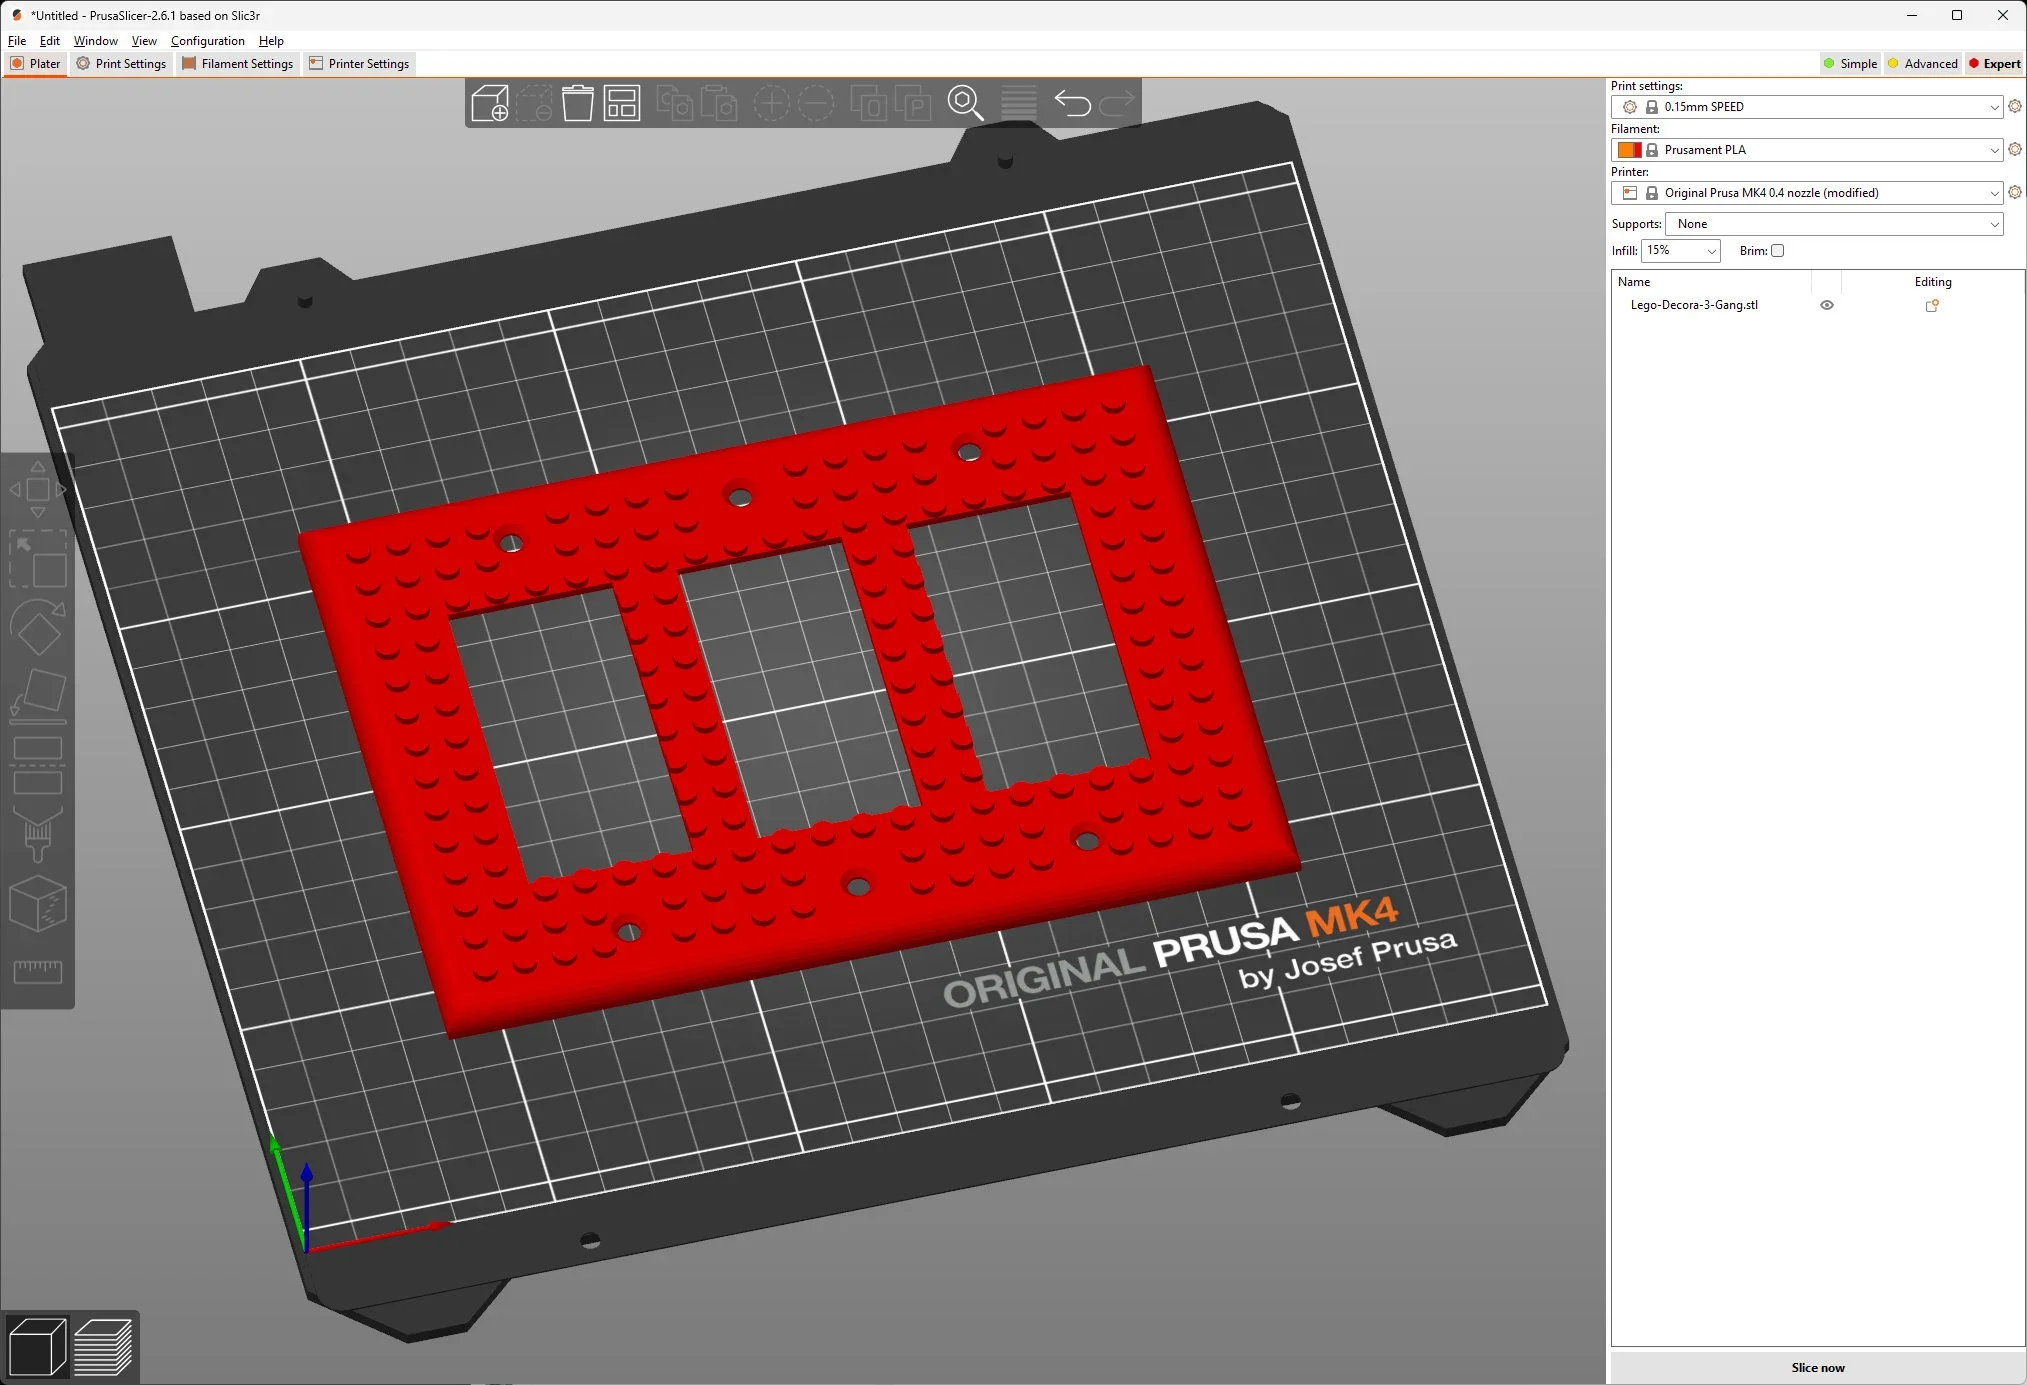The width and height of the screenshot is (2027, 1385).
Task: Select the 3D editor view cube
Action: click(37, 1347)
